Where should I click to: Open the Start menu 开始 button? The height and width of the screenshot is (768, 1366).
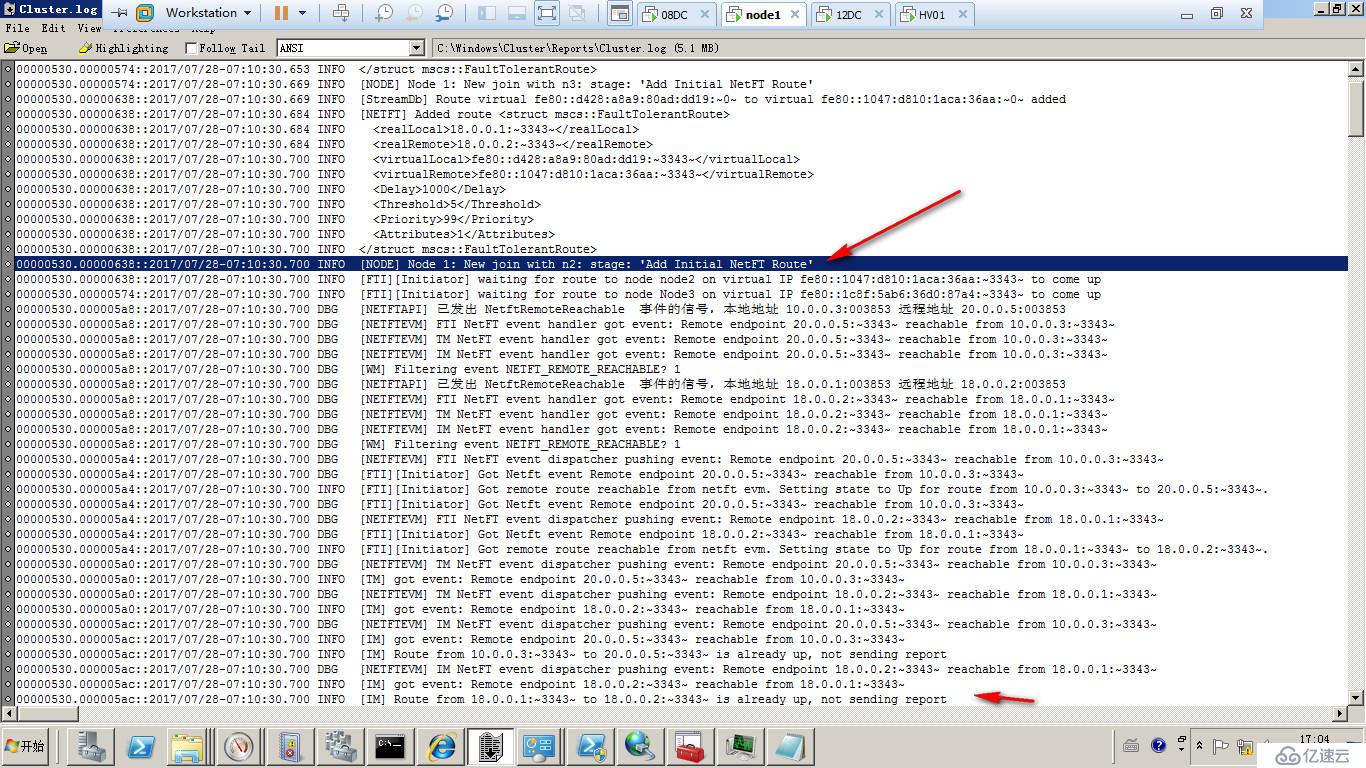pos(26,746)
